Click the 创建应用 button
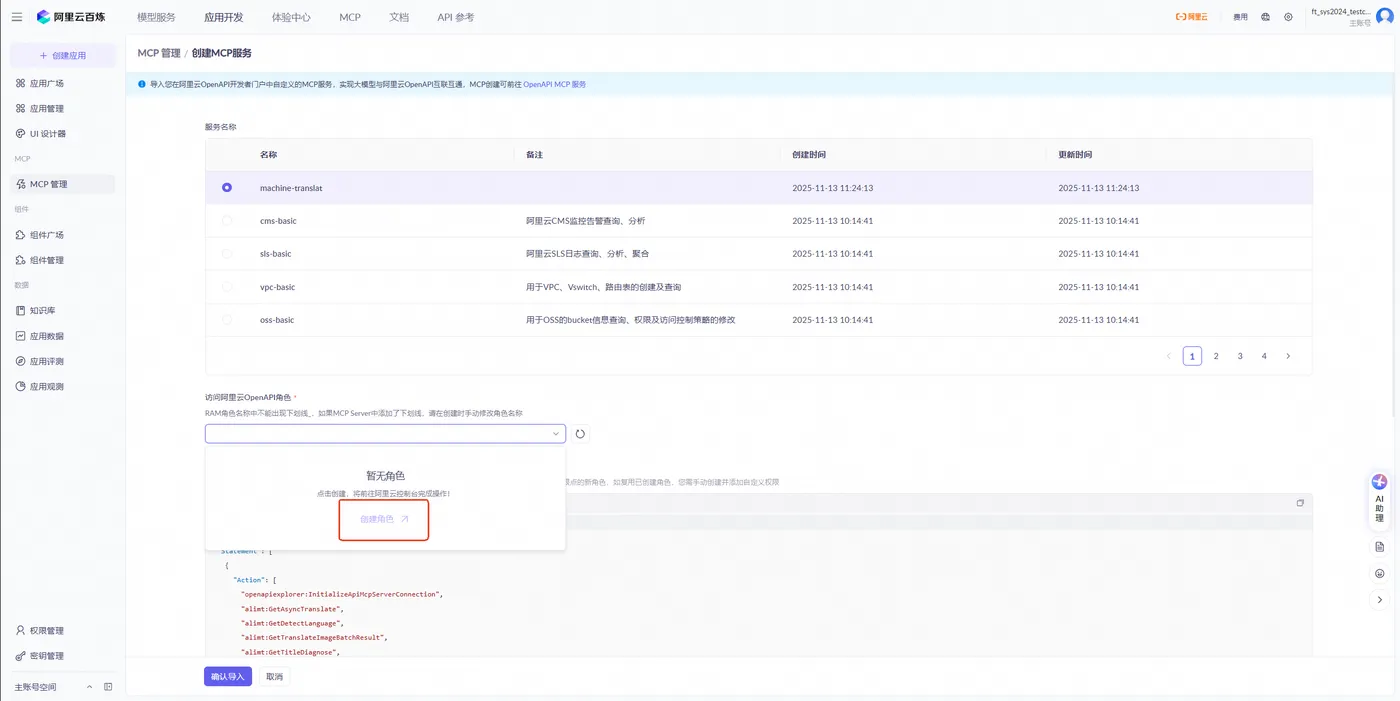Screen dimensions: 1400x701 pyautogui.click(x=63, y=56)
